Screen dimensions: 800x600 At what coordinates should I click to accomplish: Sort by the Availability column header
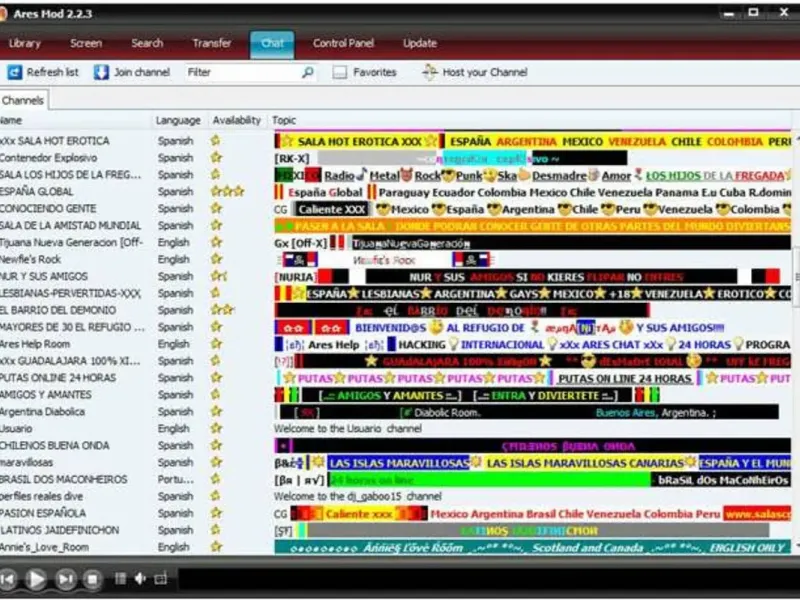[x=237, y=120]
